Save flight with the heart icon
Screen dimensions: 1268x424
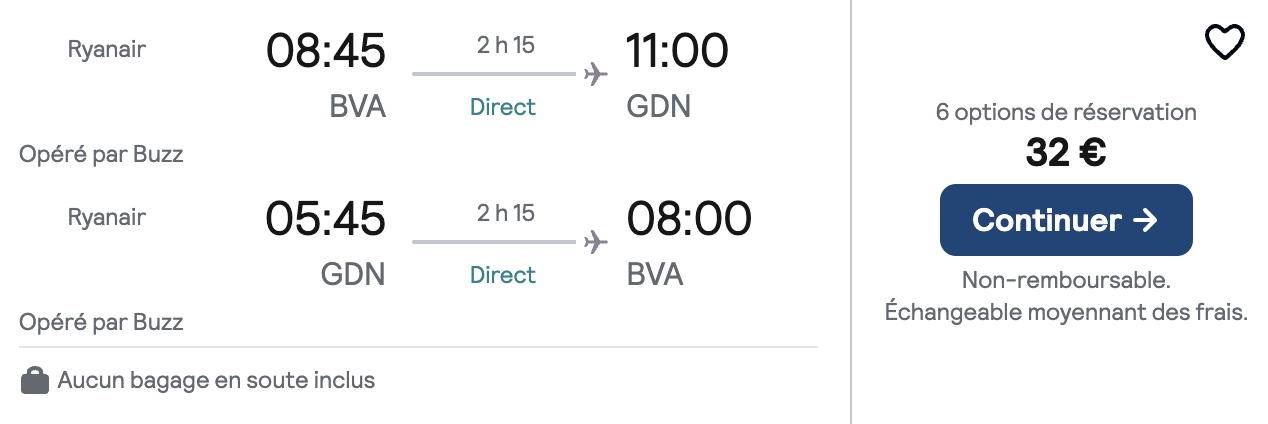[x=1224, y=42]
